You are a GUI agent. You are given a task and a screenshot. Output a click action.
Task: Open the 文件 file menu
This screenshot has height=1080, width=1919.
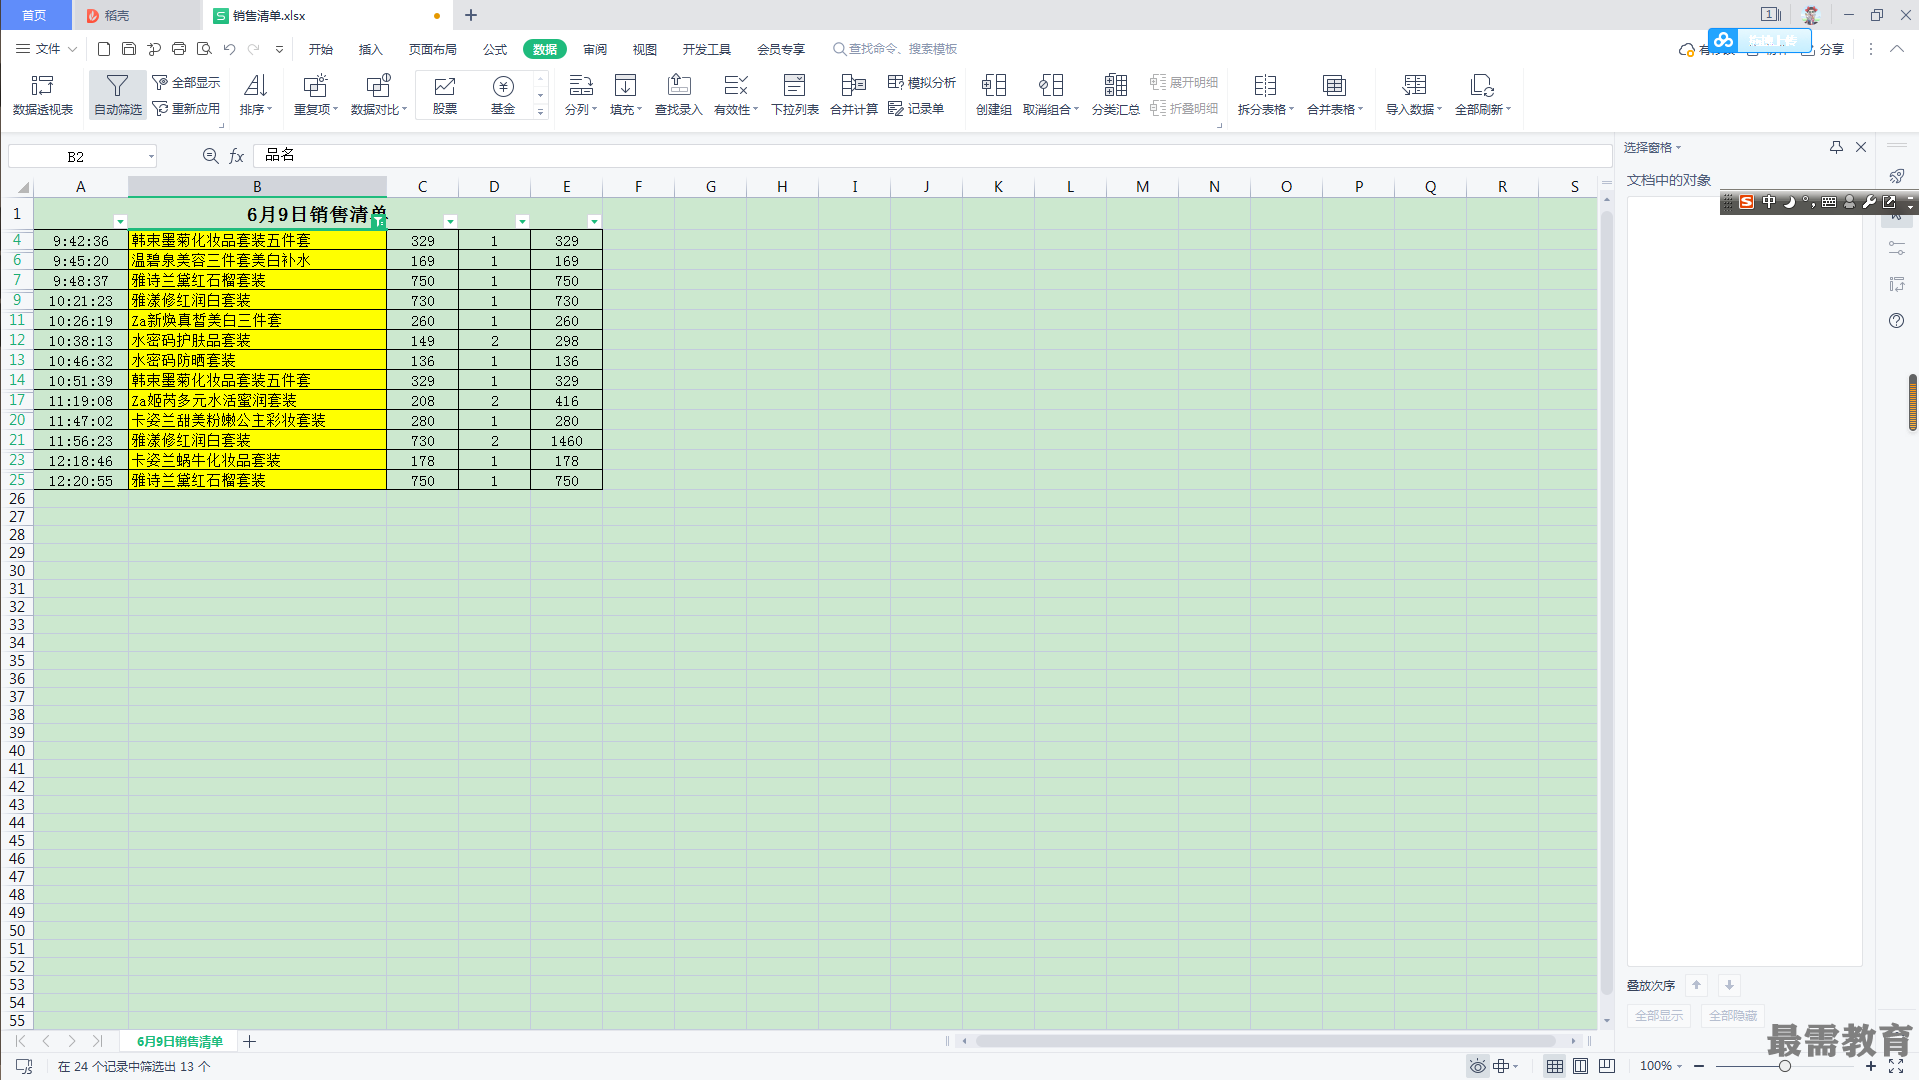46,49
